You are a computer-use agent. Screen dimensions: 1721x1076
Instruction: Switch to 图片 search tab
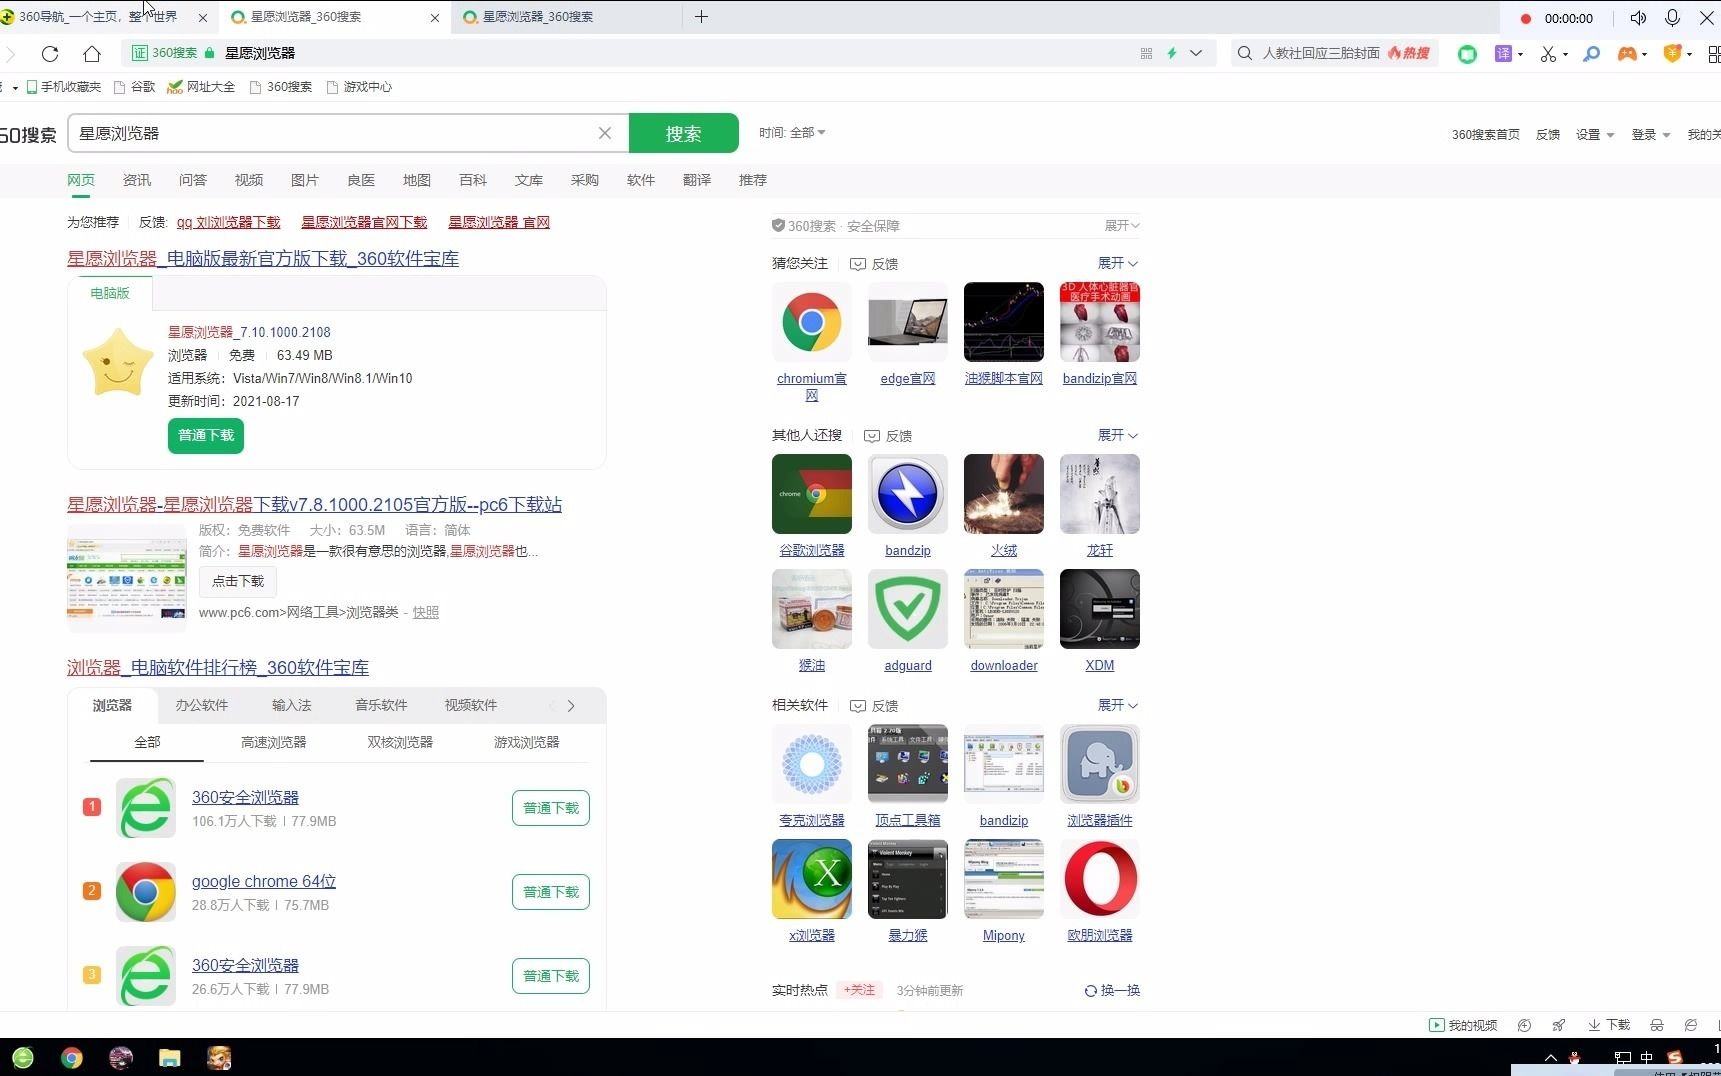[305, 180]
